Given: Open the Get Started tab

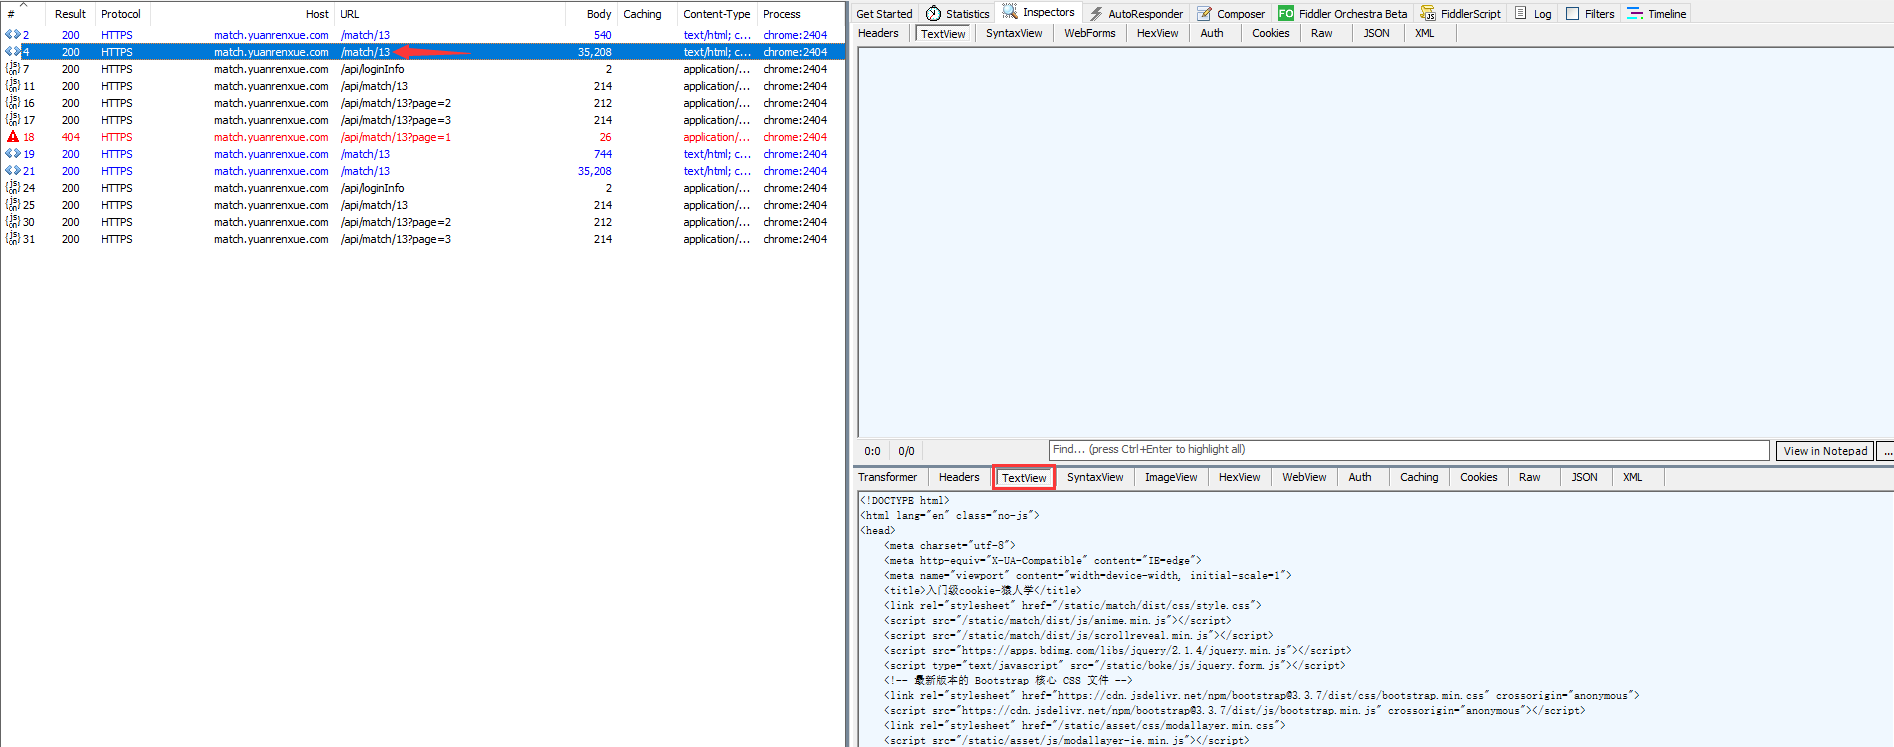Looking at the screenshot, I should [884, 14].
